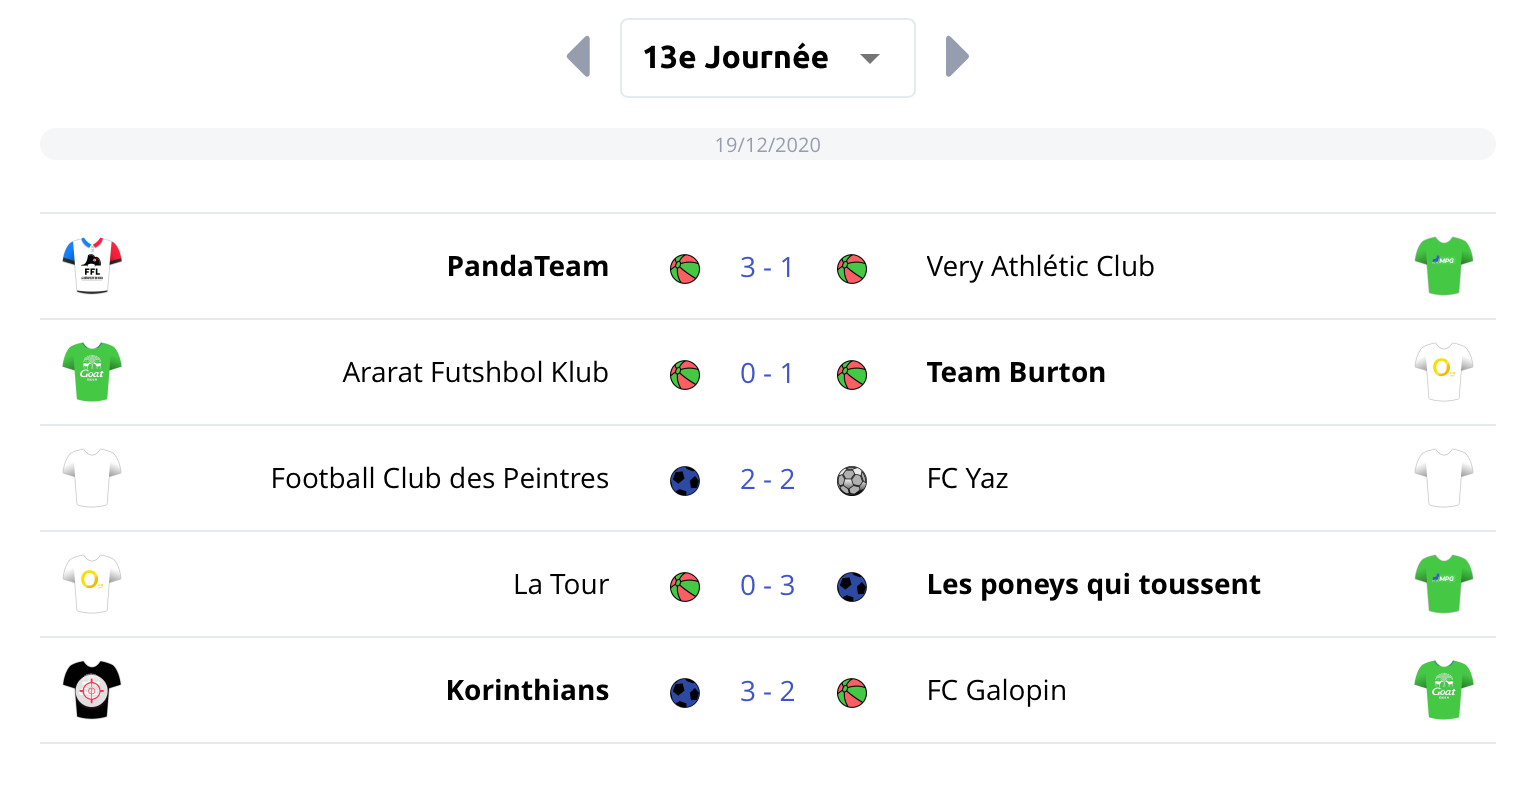Click the grey ball beside FC Yaz
Image resolution: width=1536 pixels, height=802 pixels.
coord(852,481)
